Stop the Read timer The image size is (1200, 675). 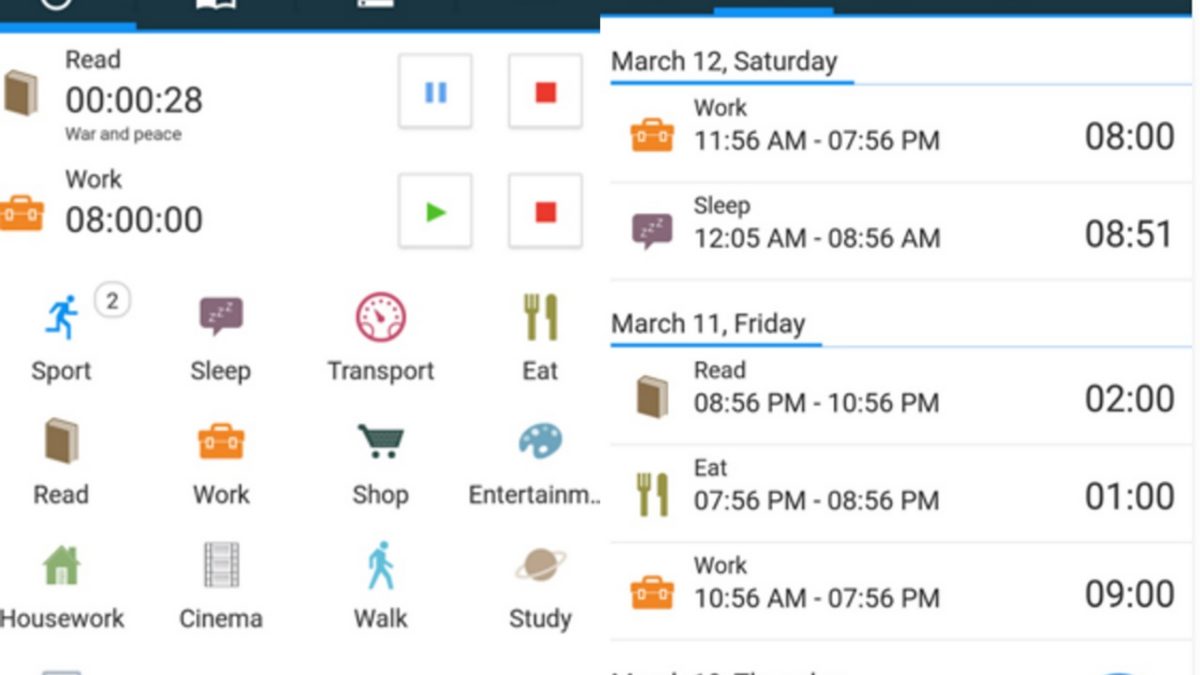(x=545, y=92)
